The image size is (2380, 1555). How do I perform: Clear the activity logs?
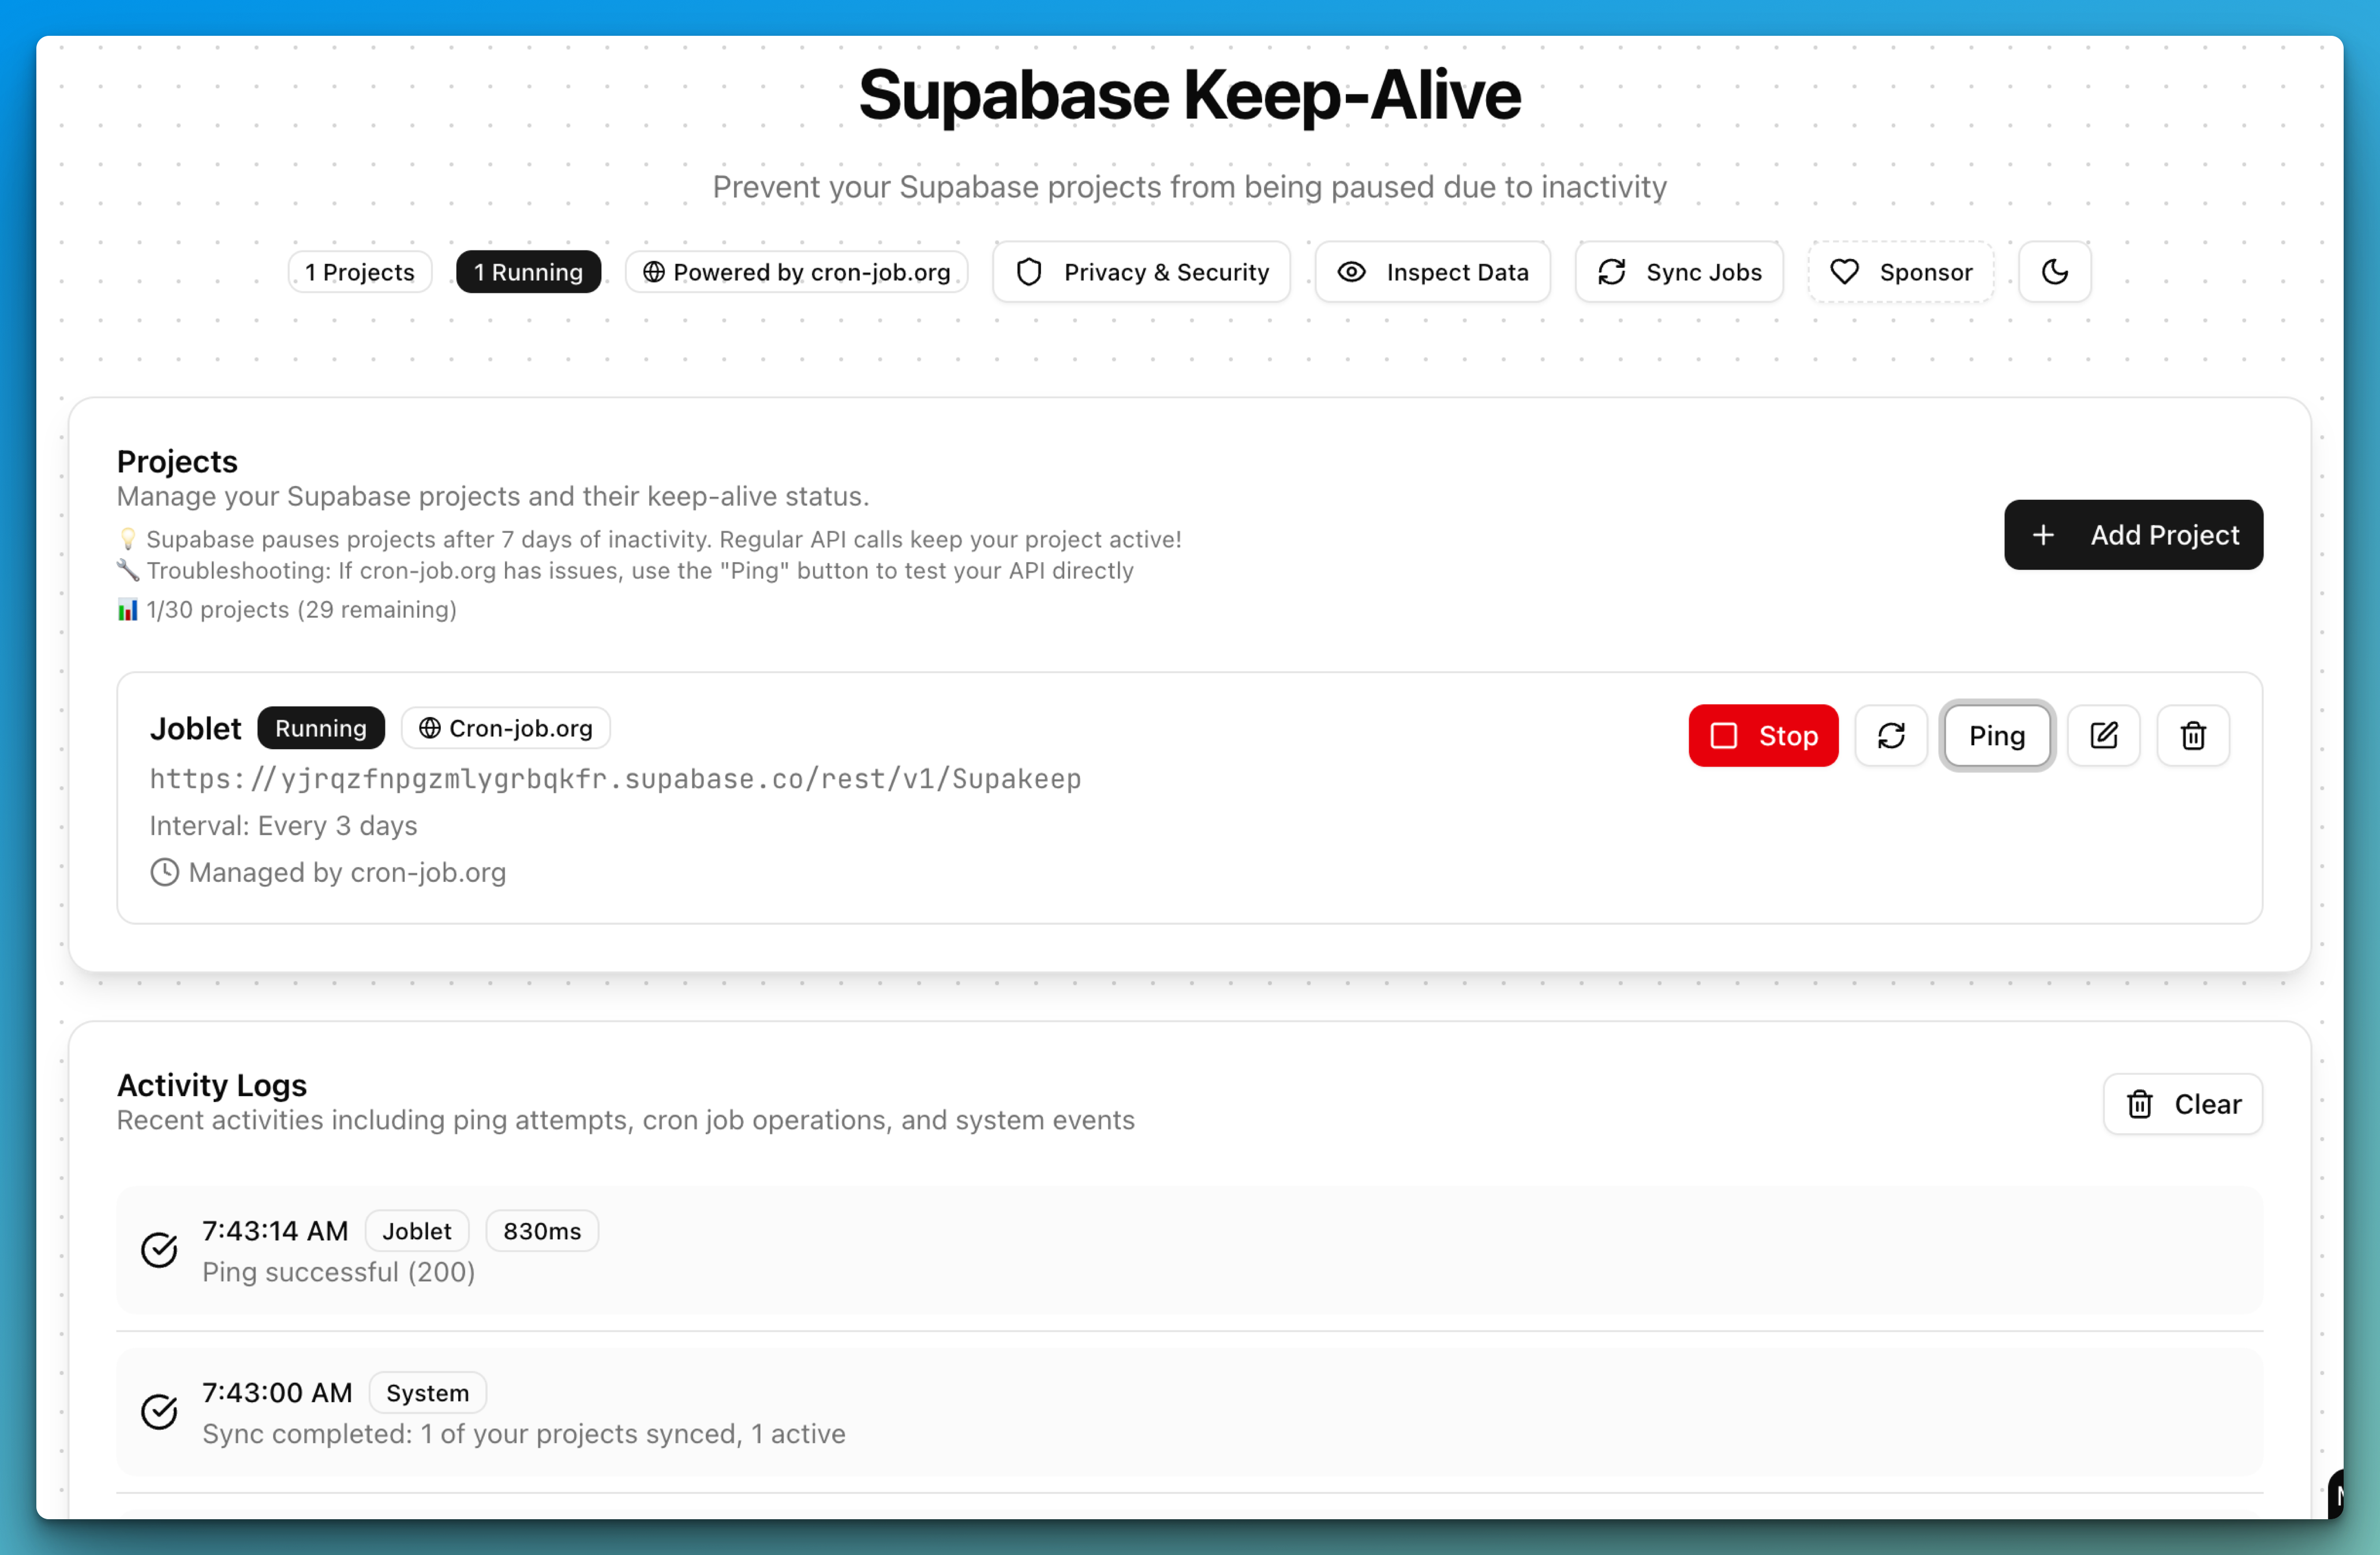click(2183, 1104)
